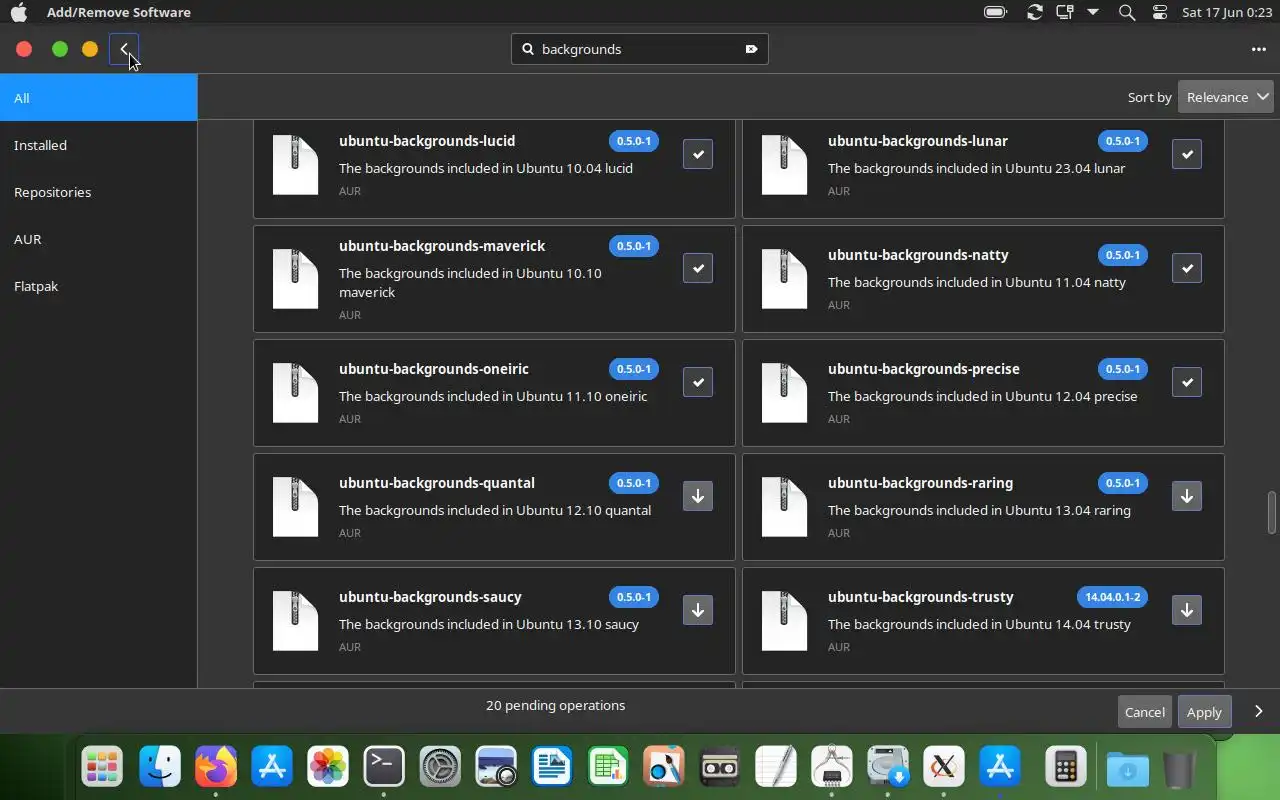Open the spreadsheet app in dock
This screenshot has width=1280, height=800.
click(x=607, y=767)
